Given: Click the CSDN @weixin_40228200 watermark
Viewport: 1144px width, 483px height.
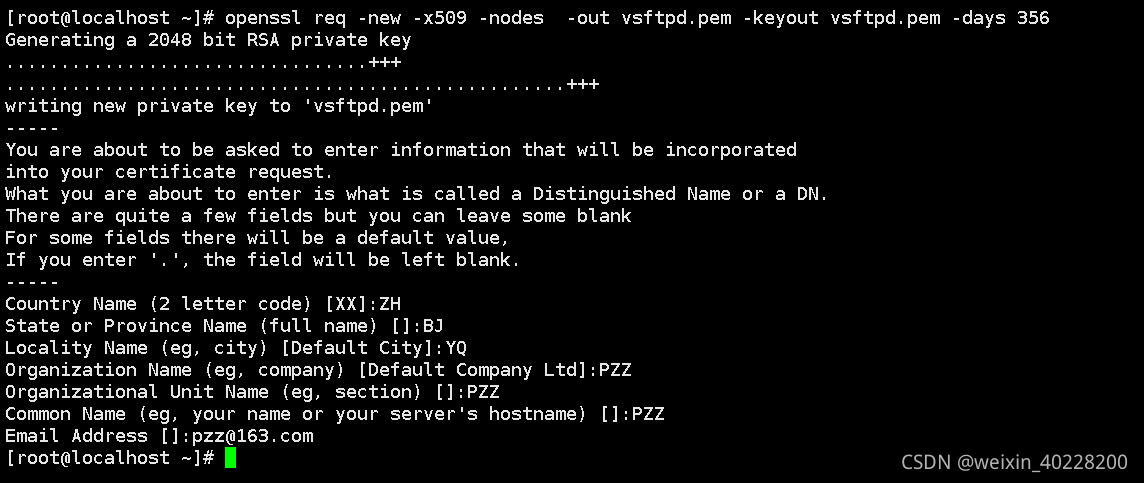Looking at the screenshot, I should click(1014, 462).
